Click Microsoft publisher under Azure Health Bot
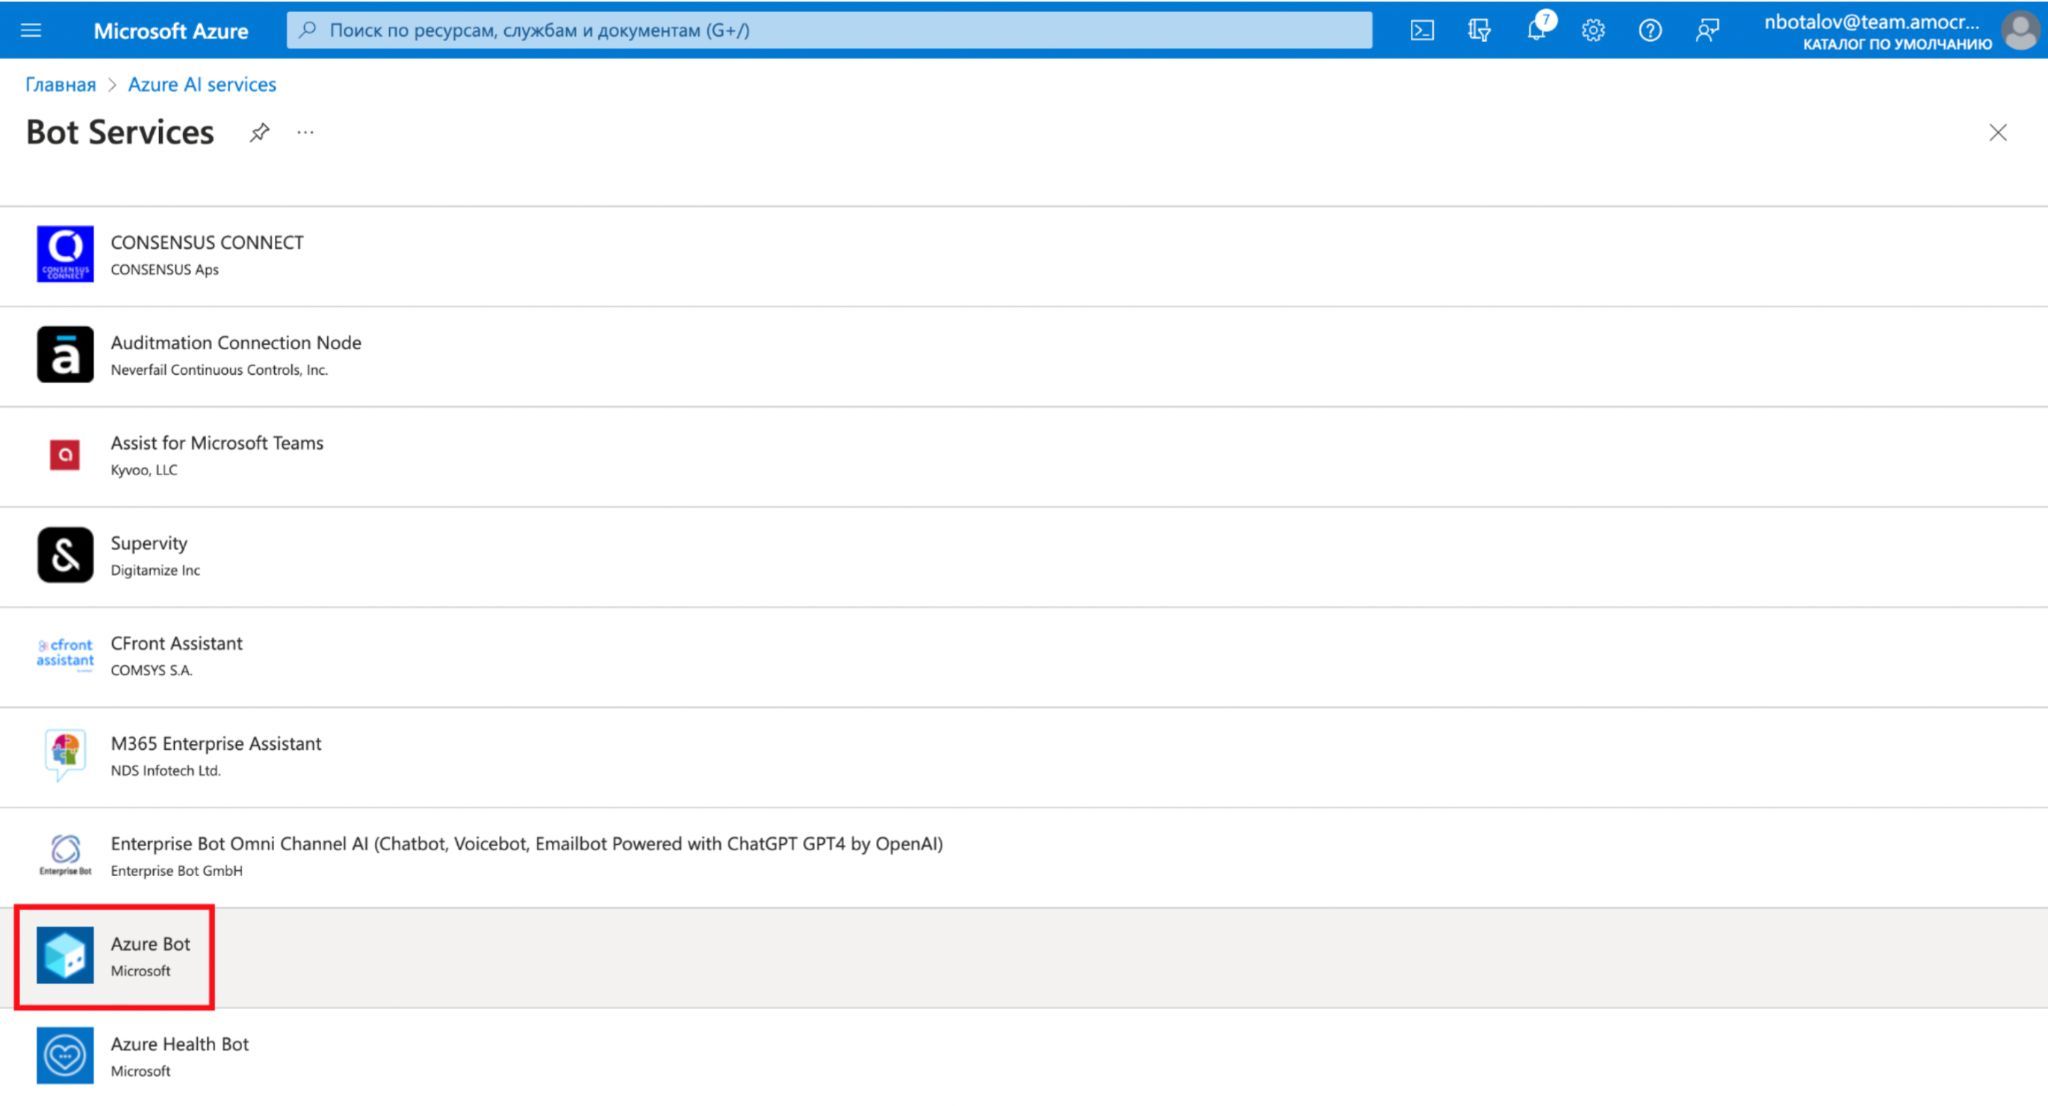Viewport: 2048px width, 1106px height. [140, 1071]
